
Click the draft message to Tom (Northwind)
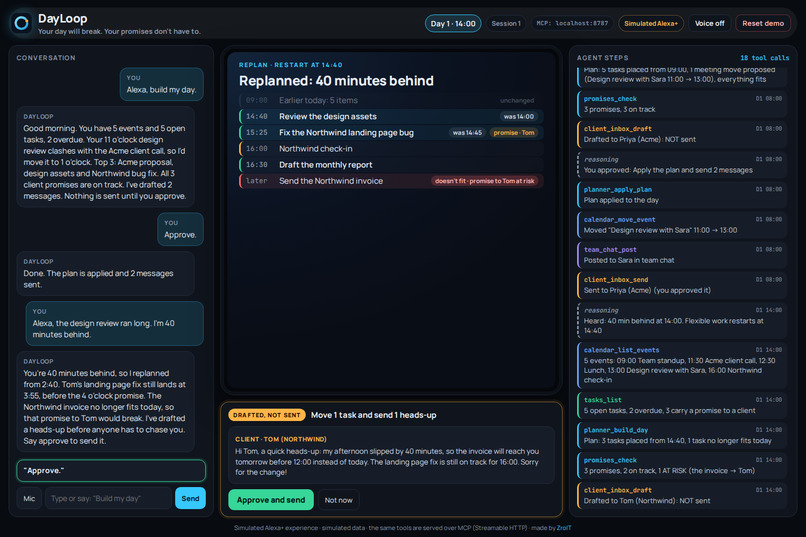click(x=391, y=455)
